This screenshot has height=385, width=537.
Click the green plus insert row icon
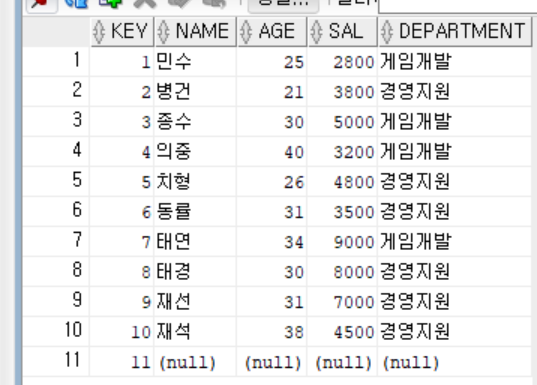pos(110,3)
